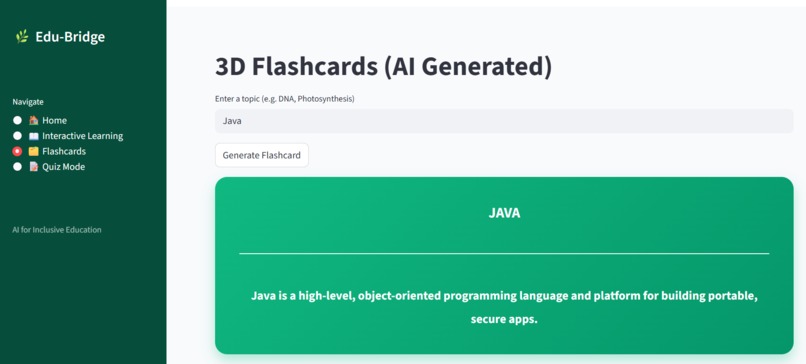Click the Navigate sidebar label
806x364 pixels.
click(28, 102)
